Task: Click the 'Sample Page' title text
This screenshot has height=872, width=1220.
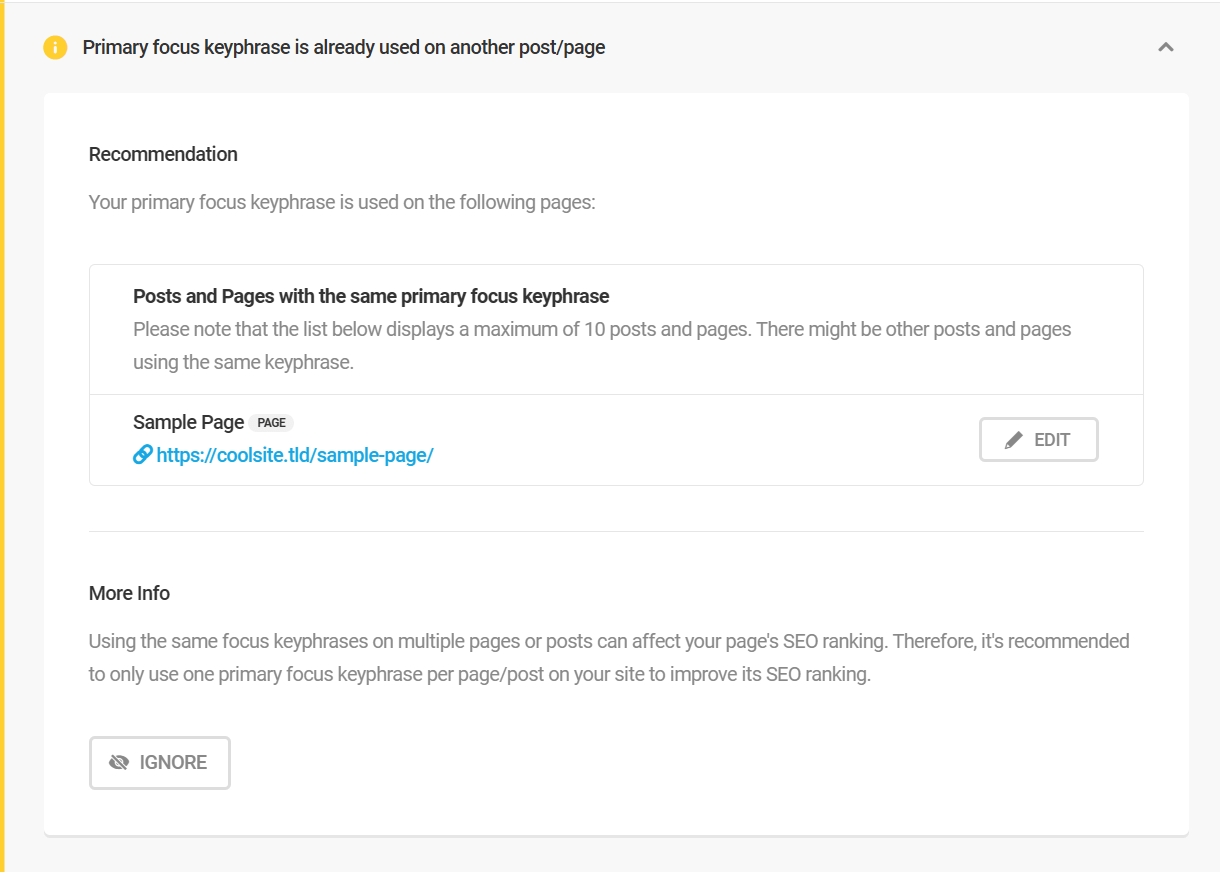Action: pyautogui.click(x=188, y=423)
